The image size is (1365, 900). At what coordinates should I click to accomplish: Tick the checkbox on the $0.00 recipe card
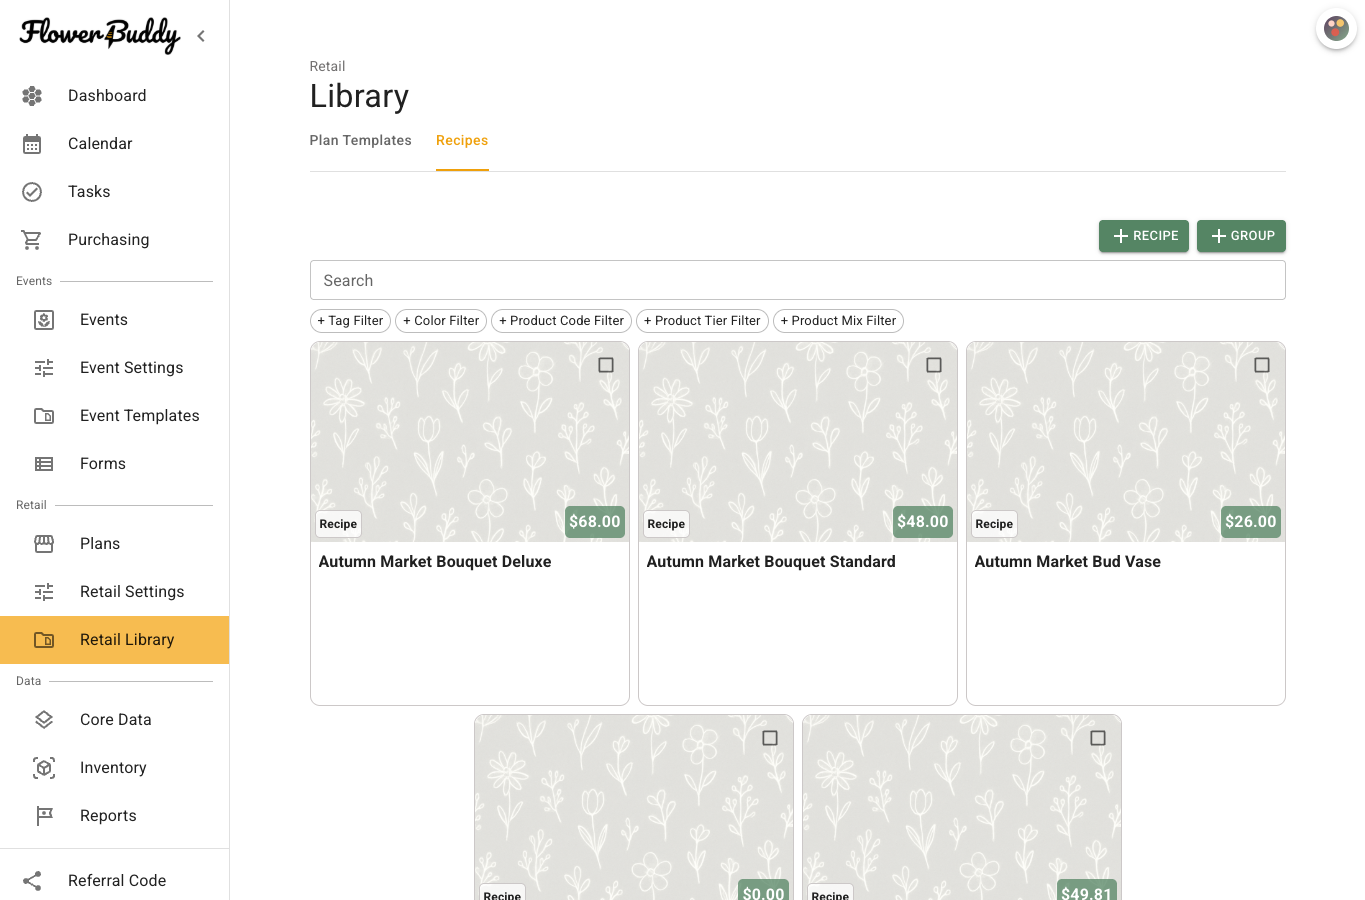[x=770, y=738]
